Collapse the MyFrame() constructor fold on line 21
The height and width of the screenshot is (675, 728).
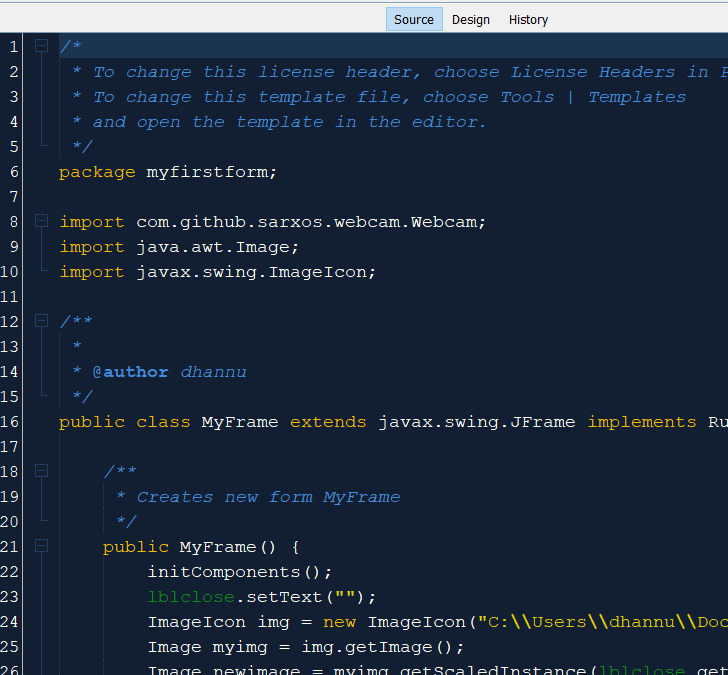41,546
